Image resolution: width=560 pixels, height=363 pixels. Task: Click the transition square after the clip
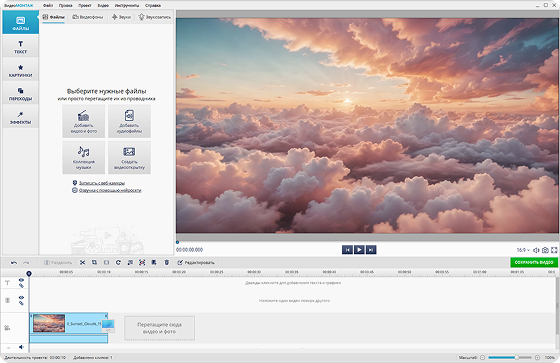108,325
